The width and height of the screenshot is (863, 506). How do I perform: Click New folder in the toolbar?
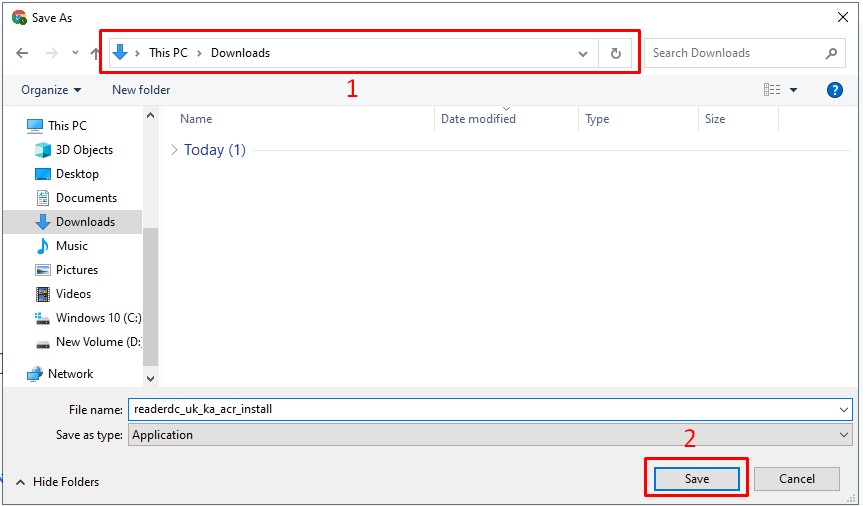tap(141, 90)
